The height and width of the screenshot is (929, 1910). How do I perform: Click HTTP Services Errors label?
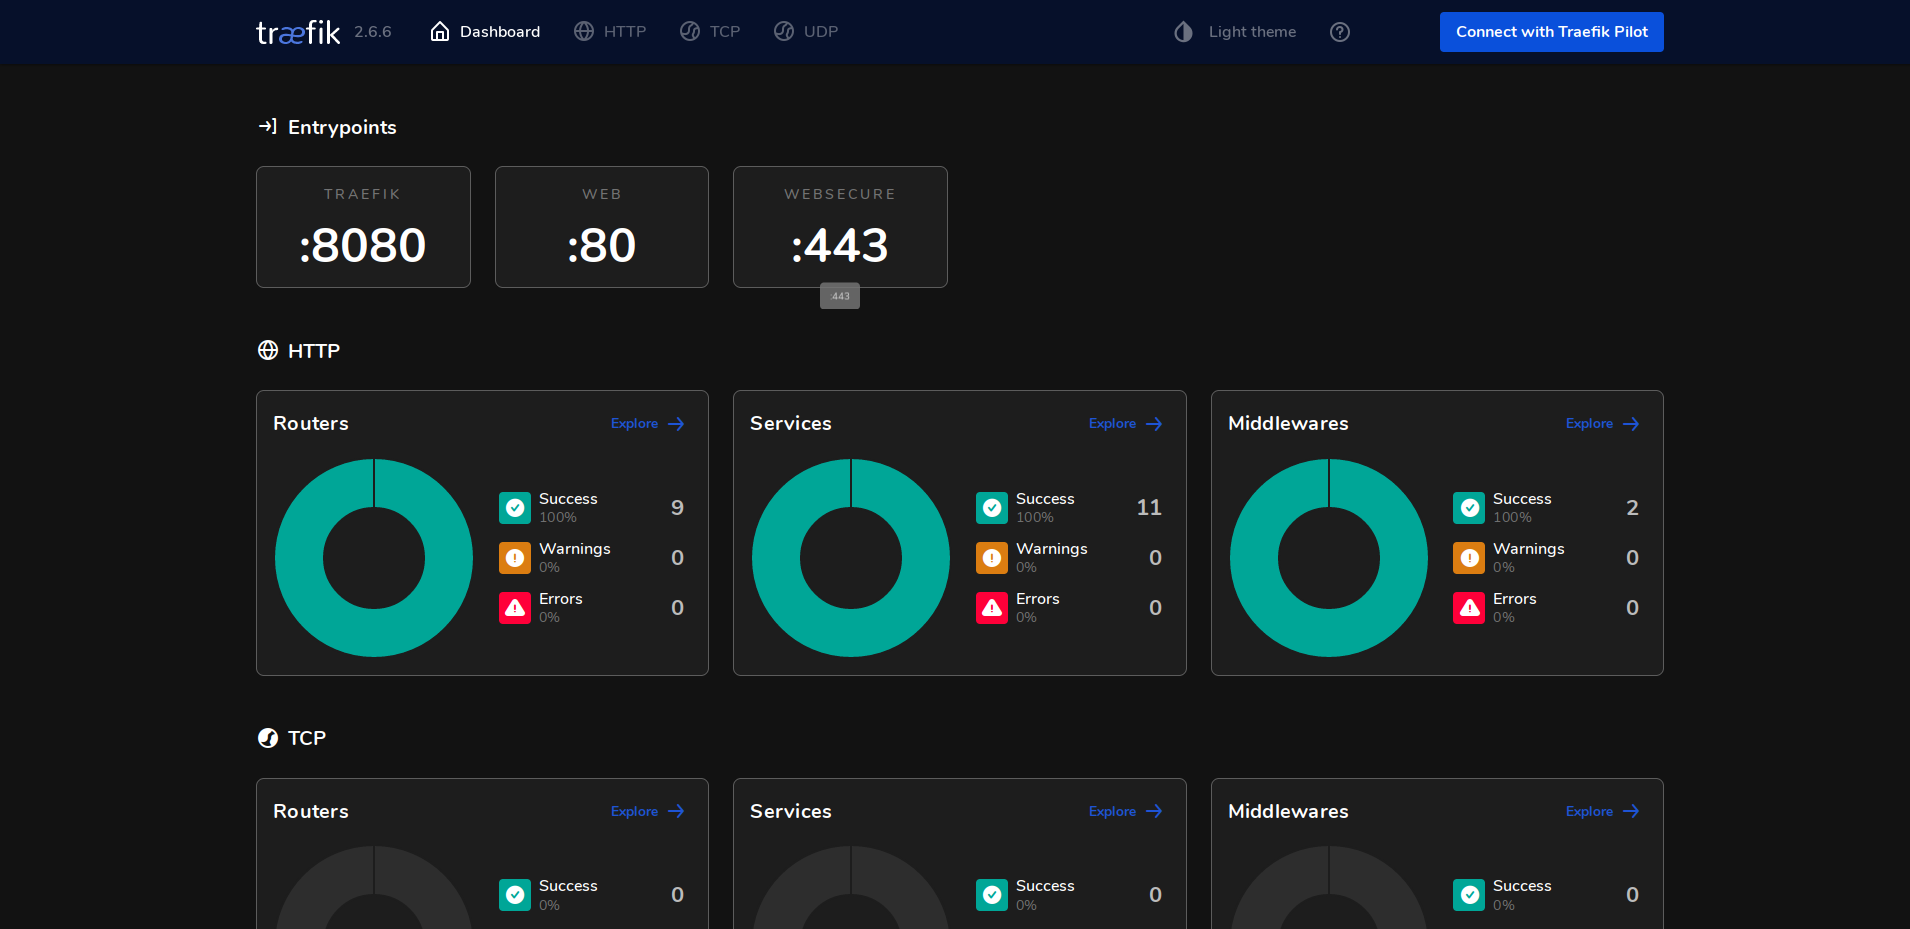(1038, 599)
